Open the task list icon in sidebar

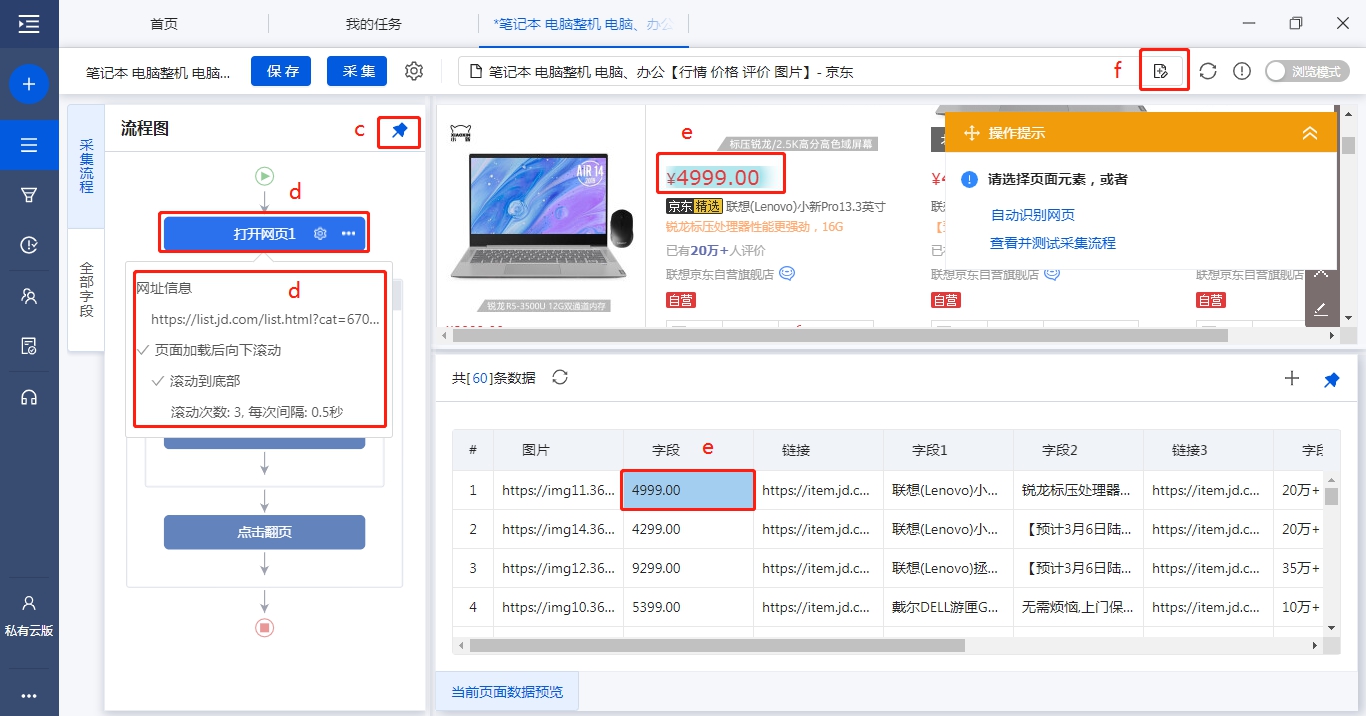(29, 145)
